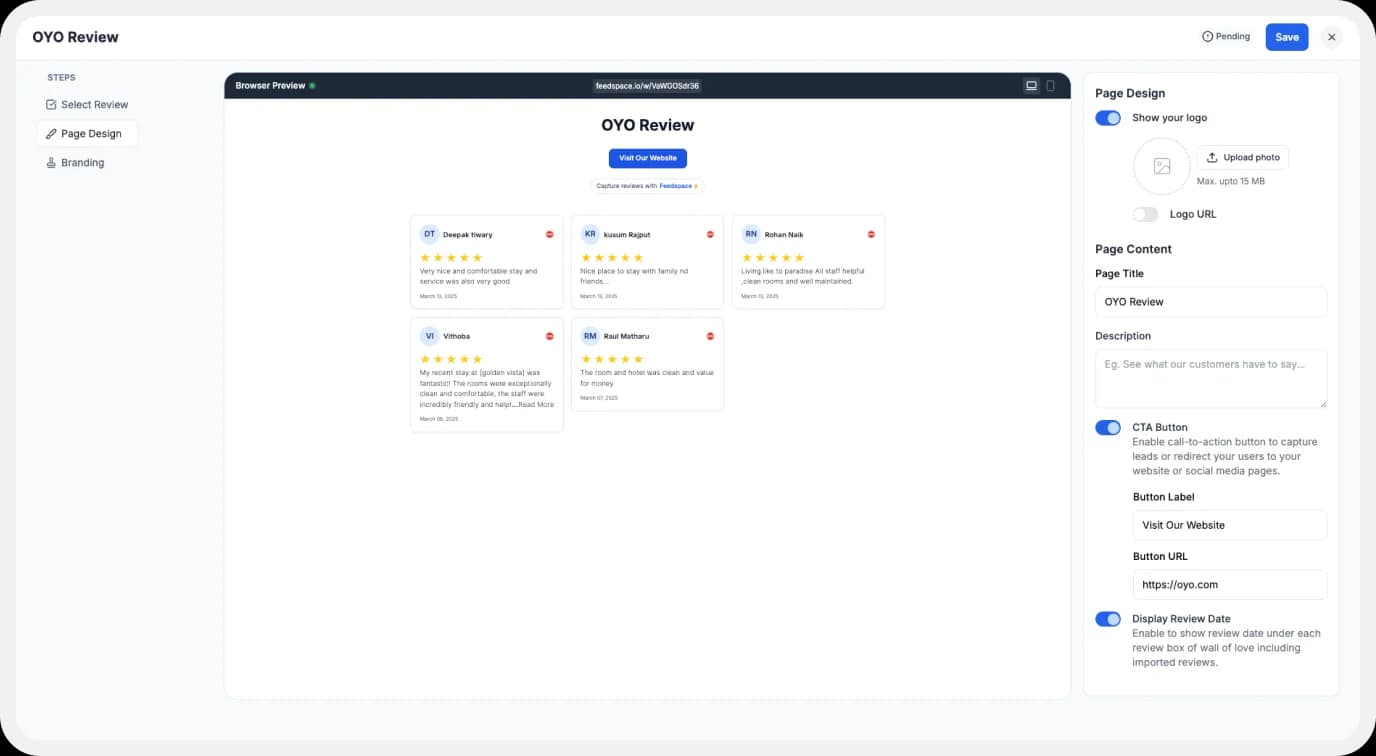Turn off the Display Review Date toggle
This screenshot has height=756, width=1376.
click(x=1107, y=618)
